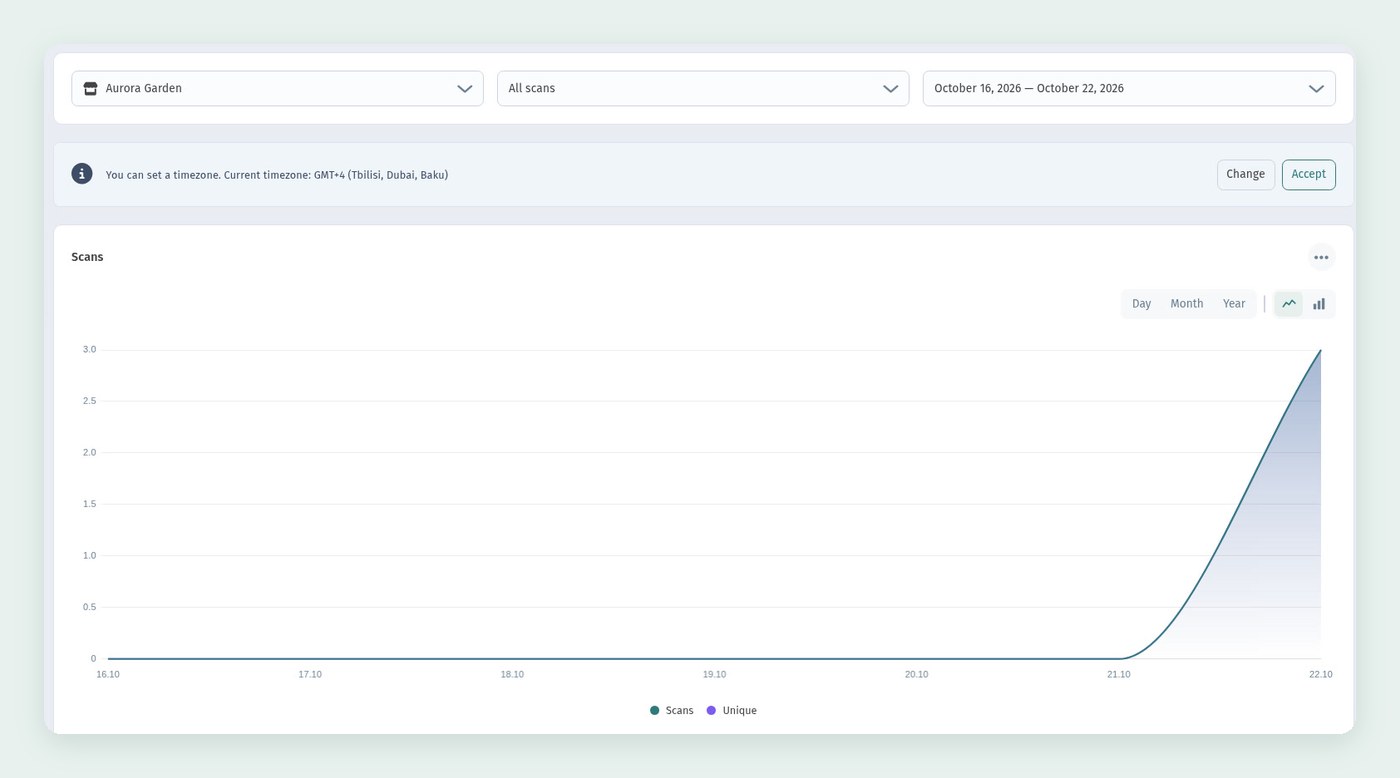Viewport: 1400px width, 778px height.
Task: Open the All scans filter dropdown
Action: [x=703, y=88]
